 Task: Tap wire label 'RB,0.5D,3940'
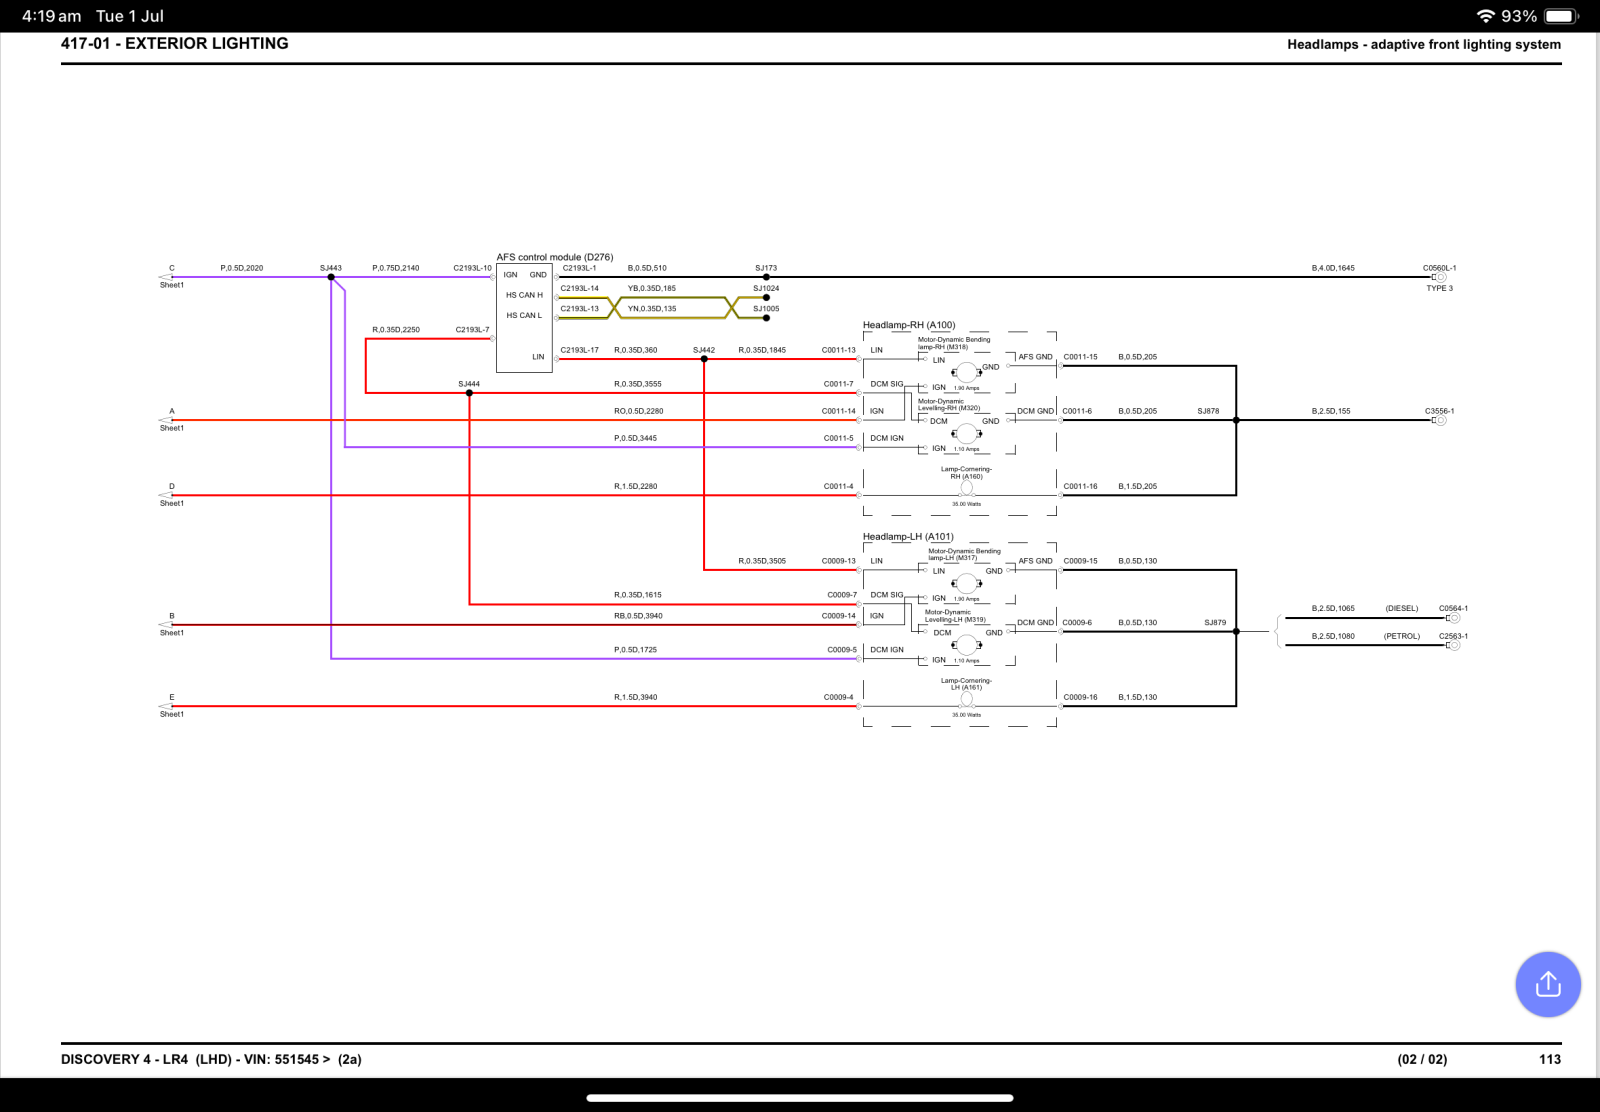point(638,616)
